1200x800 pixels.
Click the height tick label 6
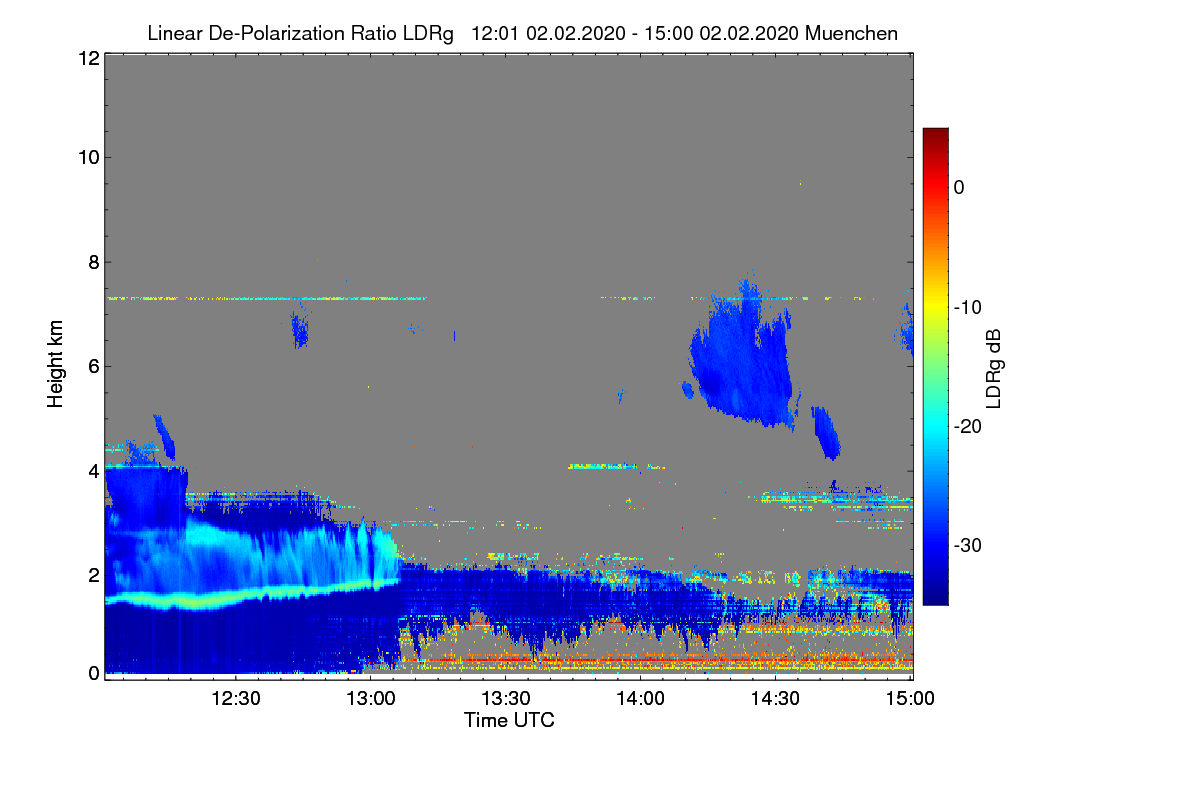tap(92, 366)
